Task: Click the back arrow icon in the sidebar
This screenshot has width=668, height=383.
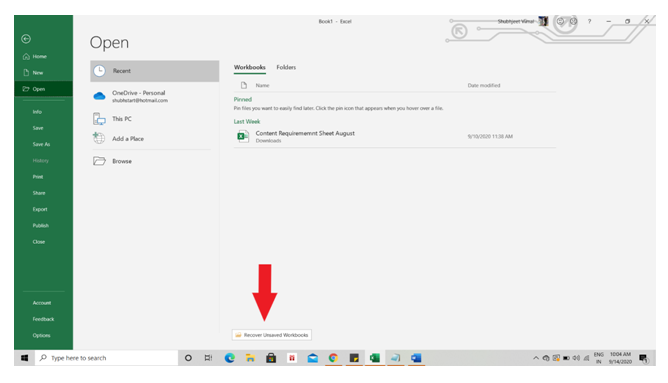Action: click(x=26, y=39)
